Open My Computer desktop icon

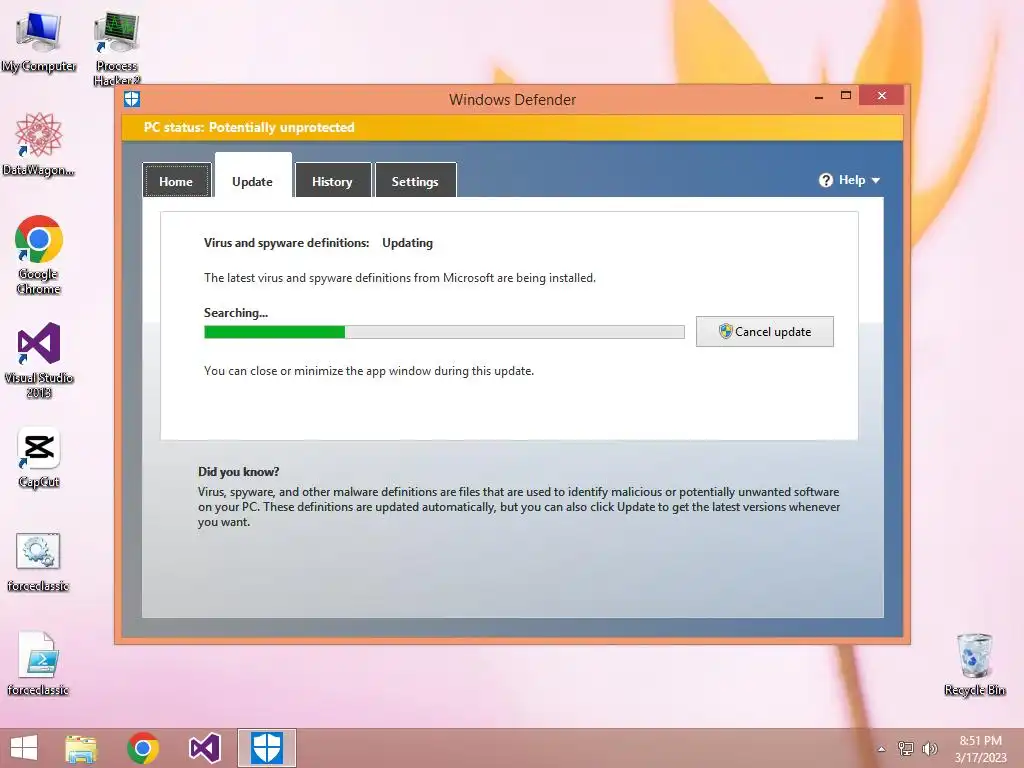39,40
